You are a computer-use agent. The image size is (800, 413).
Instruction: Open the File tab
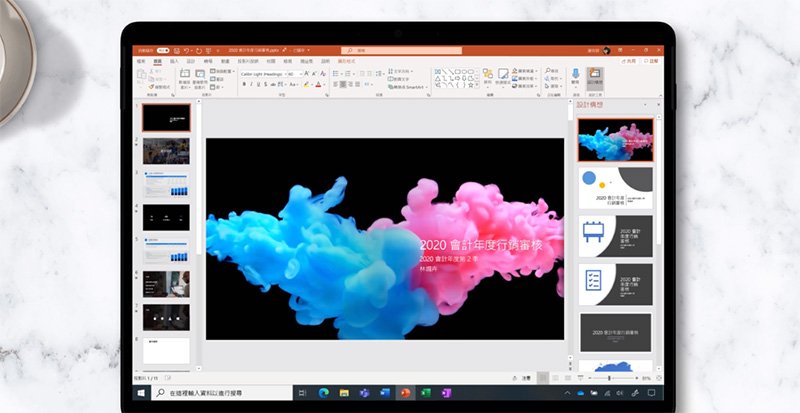[x=141, y=61]
